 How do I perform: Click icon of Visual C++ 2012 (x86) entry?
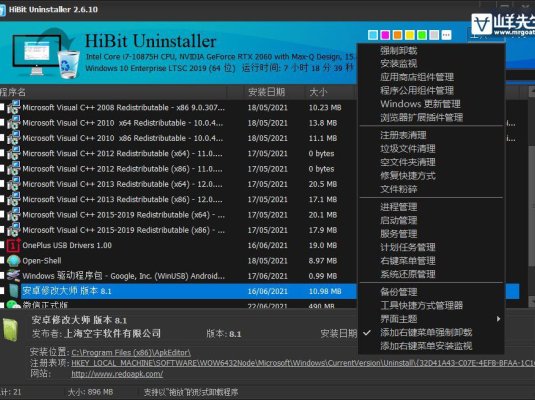click(x=14, y=169)
